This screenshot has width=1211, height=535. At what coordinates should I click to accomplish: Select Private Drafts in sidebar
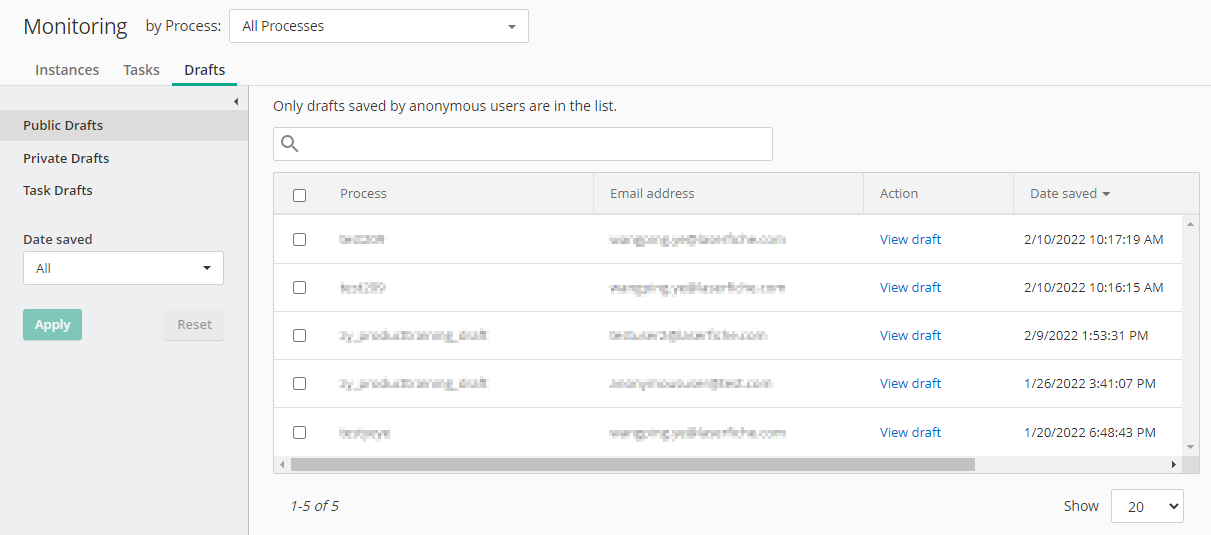[x=66, y=158]
